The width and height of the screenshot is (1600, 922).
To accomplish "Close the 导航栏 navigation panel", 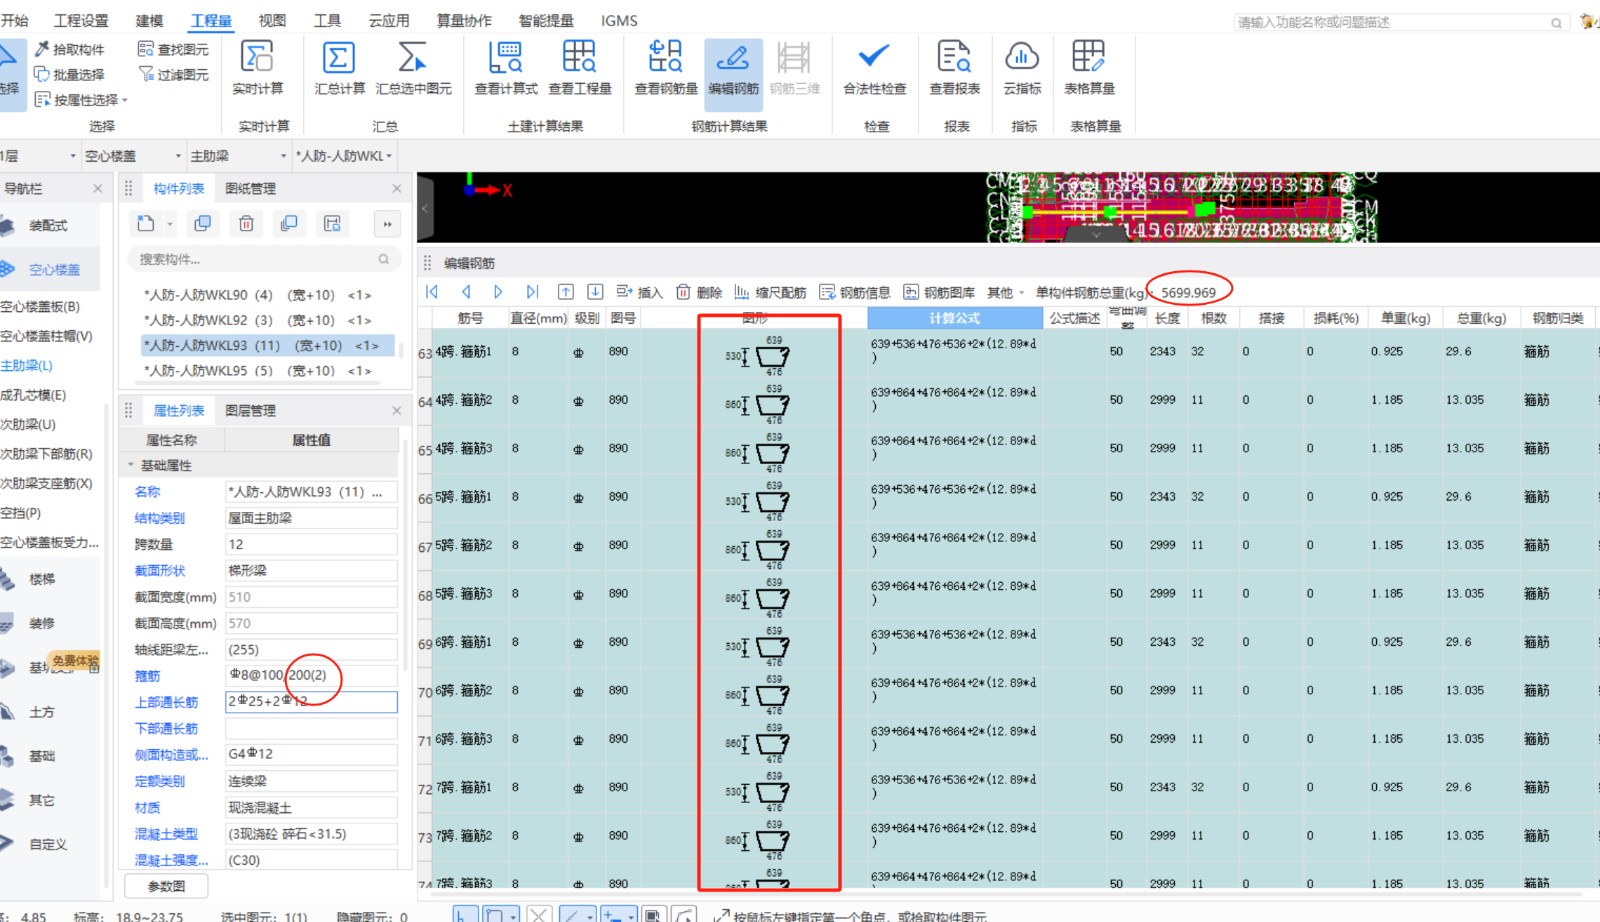I will click(97, 188).
